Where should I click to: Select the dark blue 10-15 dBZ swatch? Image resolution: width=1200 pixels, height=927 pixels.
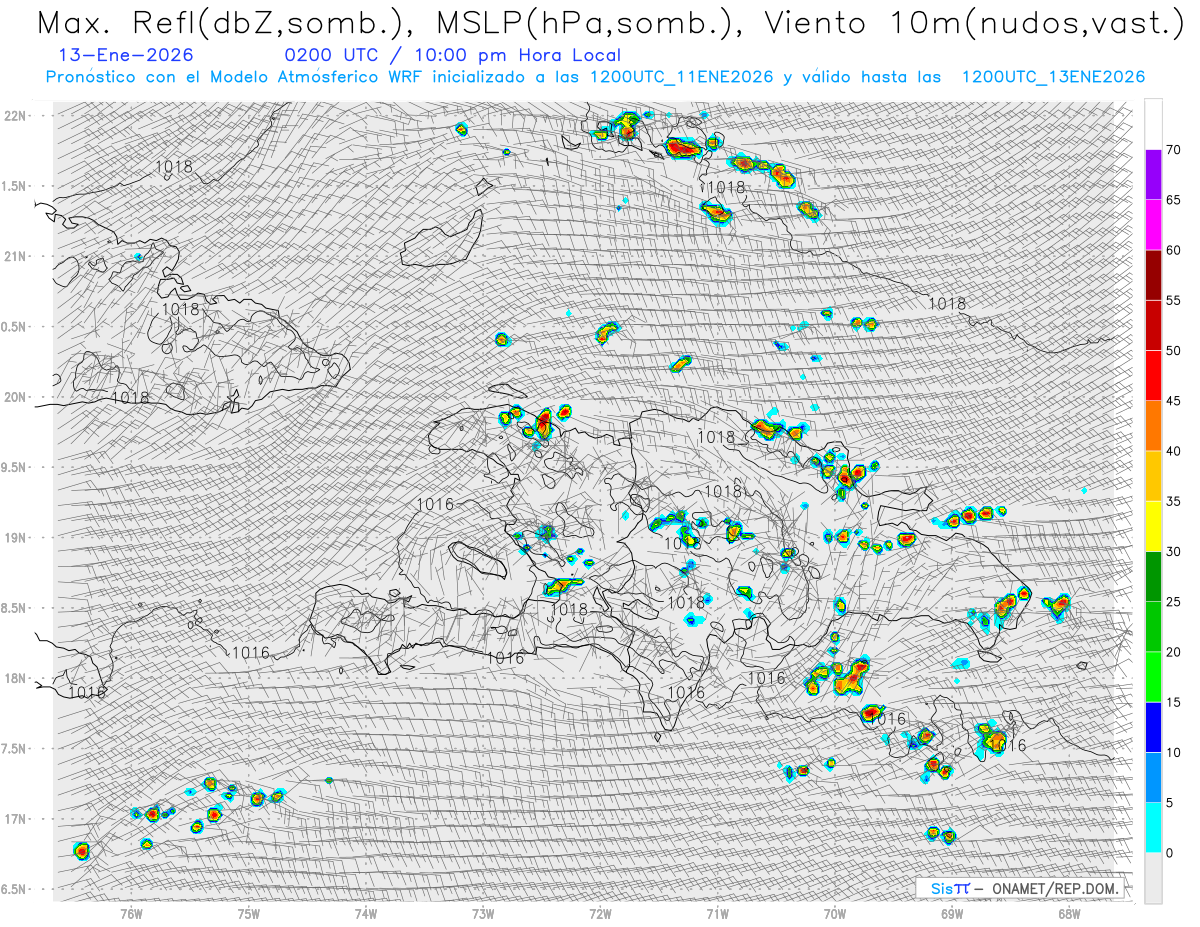1153,727
